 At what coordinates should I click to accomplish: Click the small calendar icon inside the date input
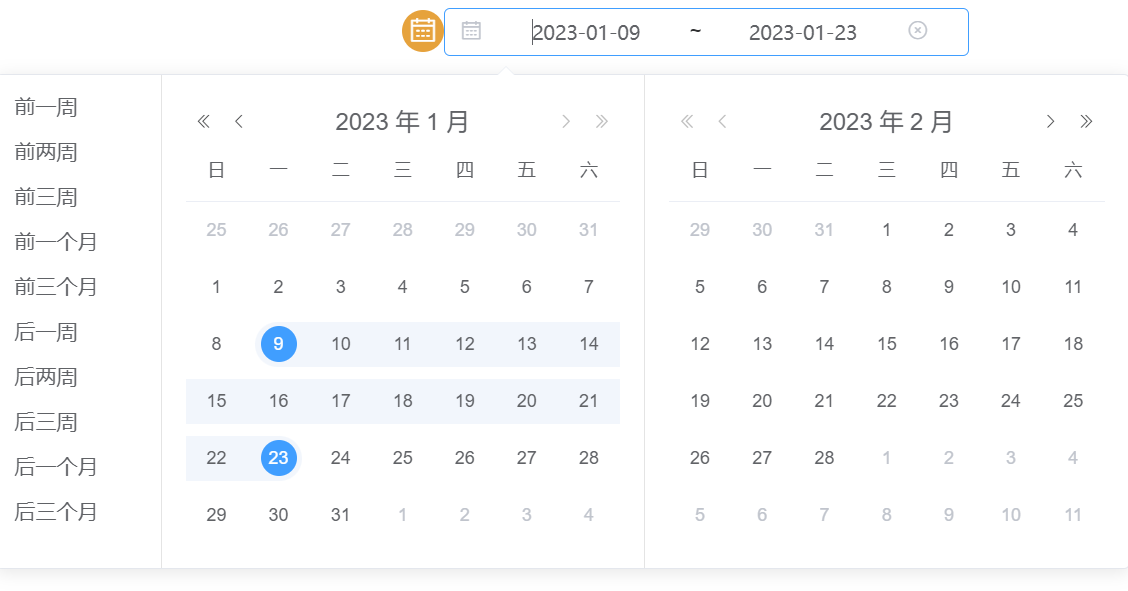tap(471, 31)
